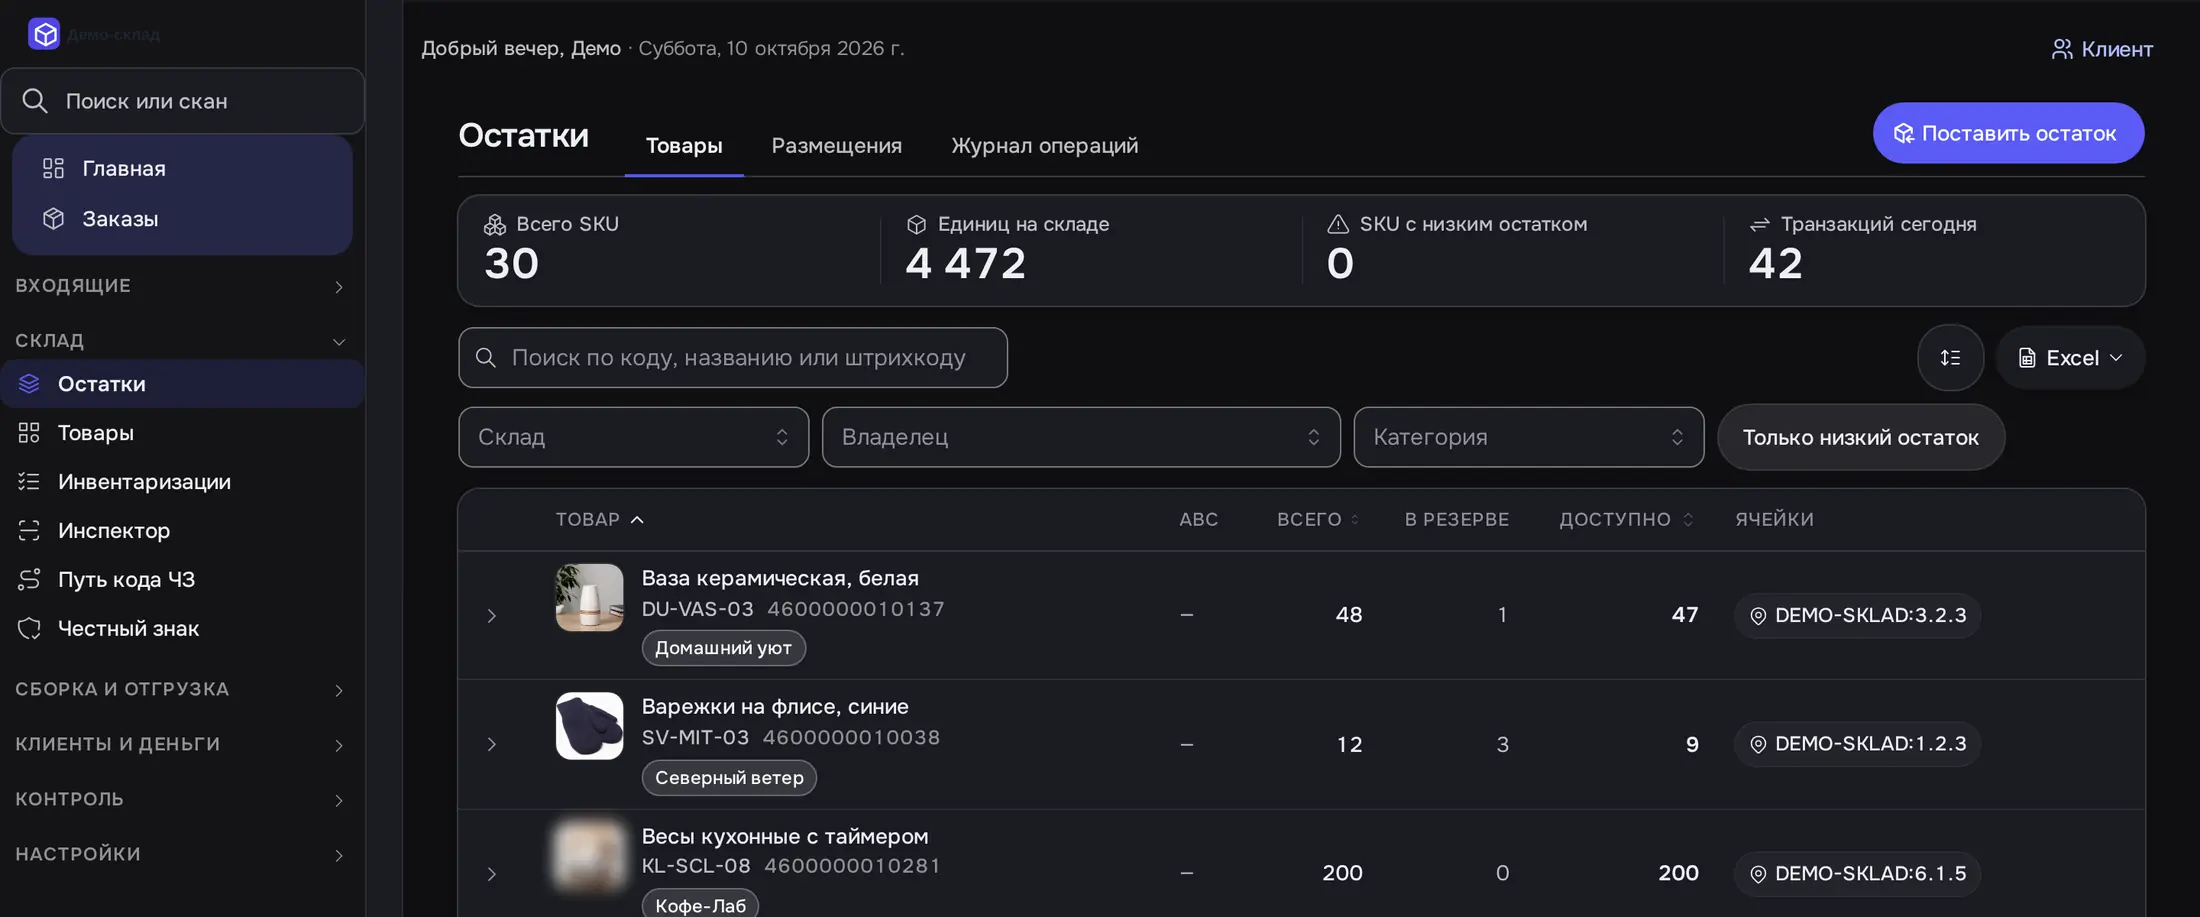Image resolution: width=2200 pixels, height=917 pixels.
Task: Click the location pin for DEMO-SKLAD:1.2.3
Action: [1758, 744]
